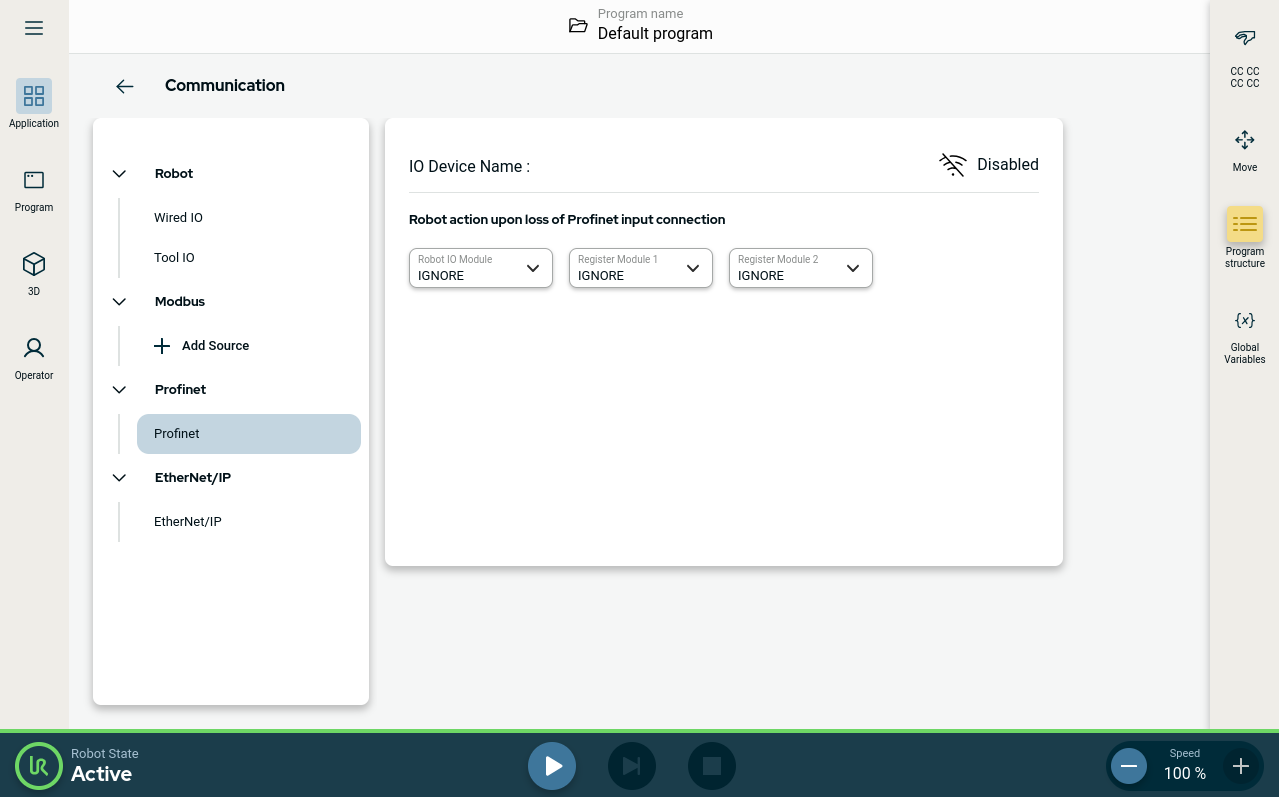Decrease speed with the minus button
Viewport: 1279px width, 797px height.
[x=1128, y=766]
